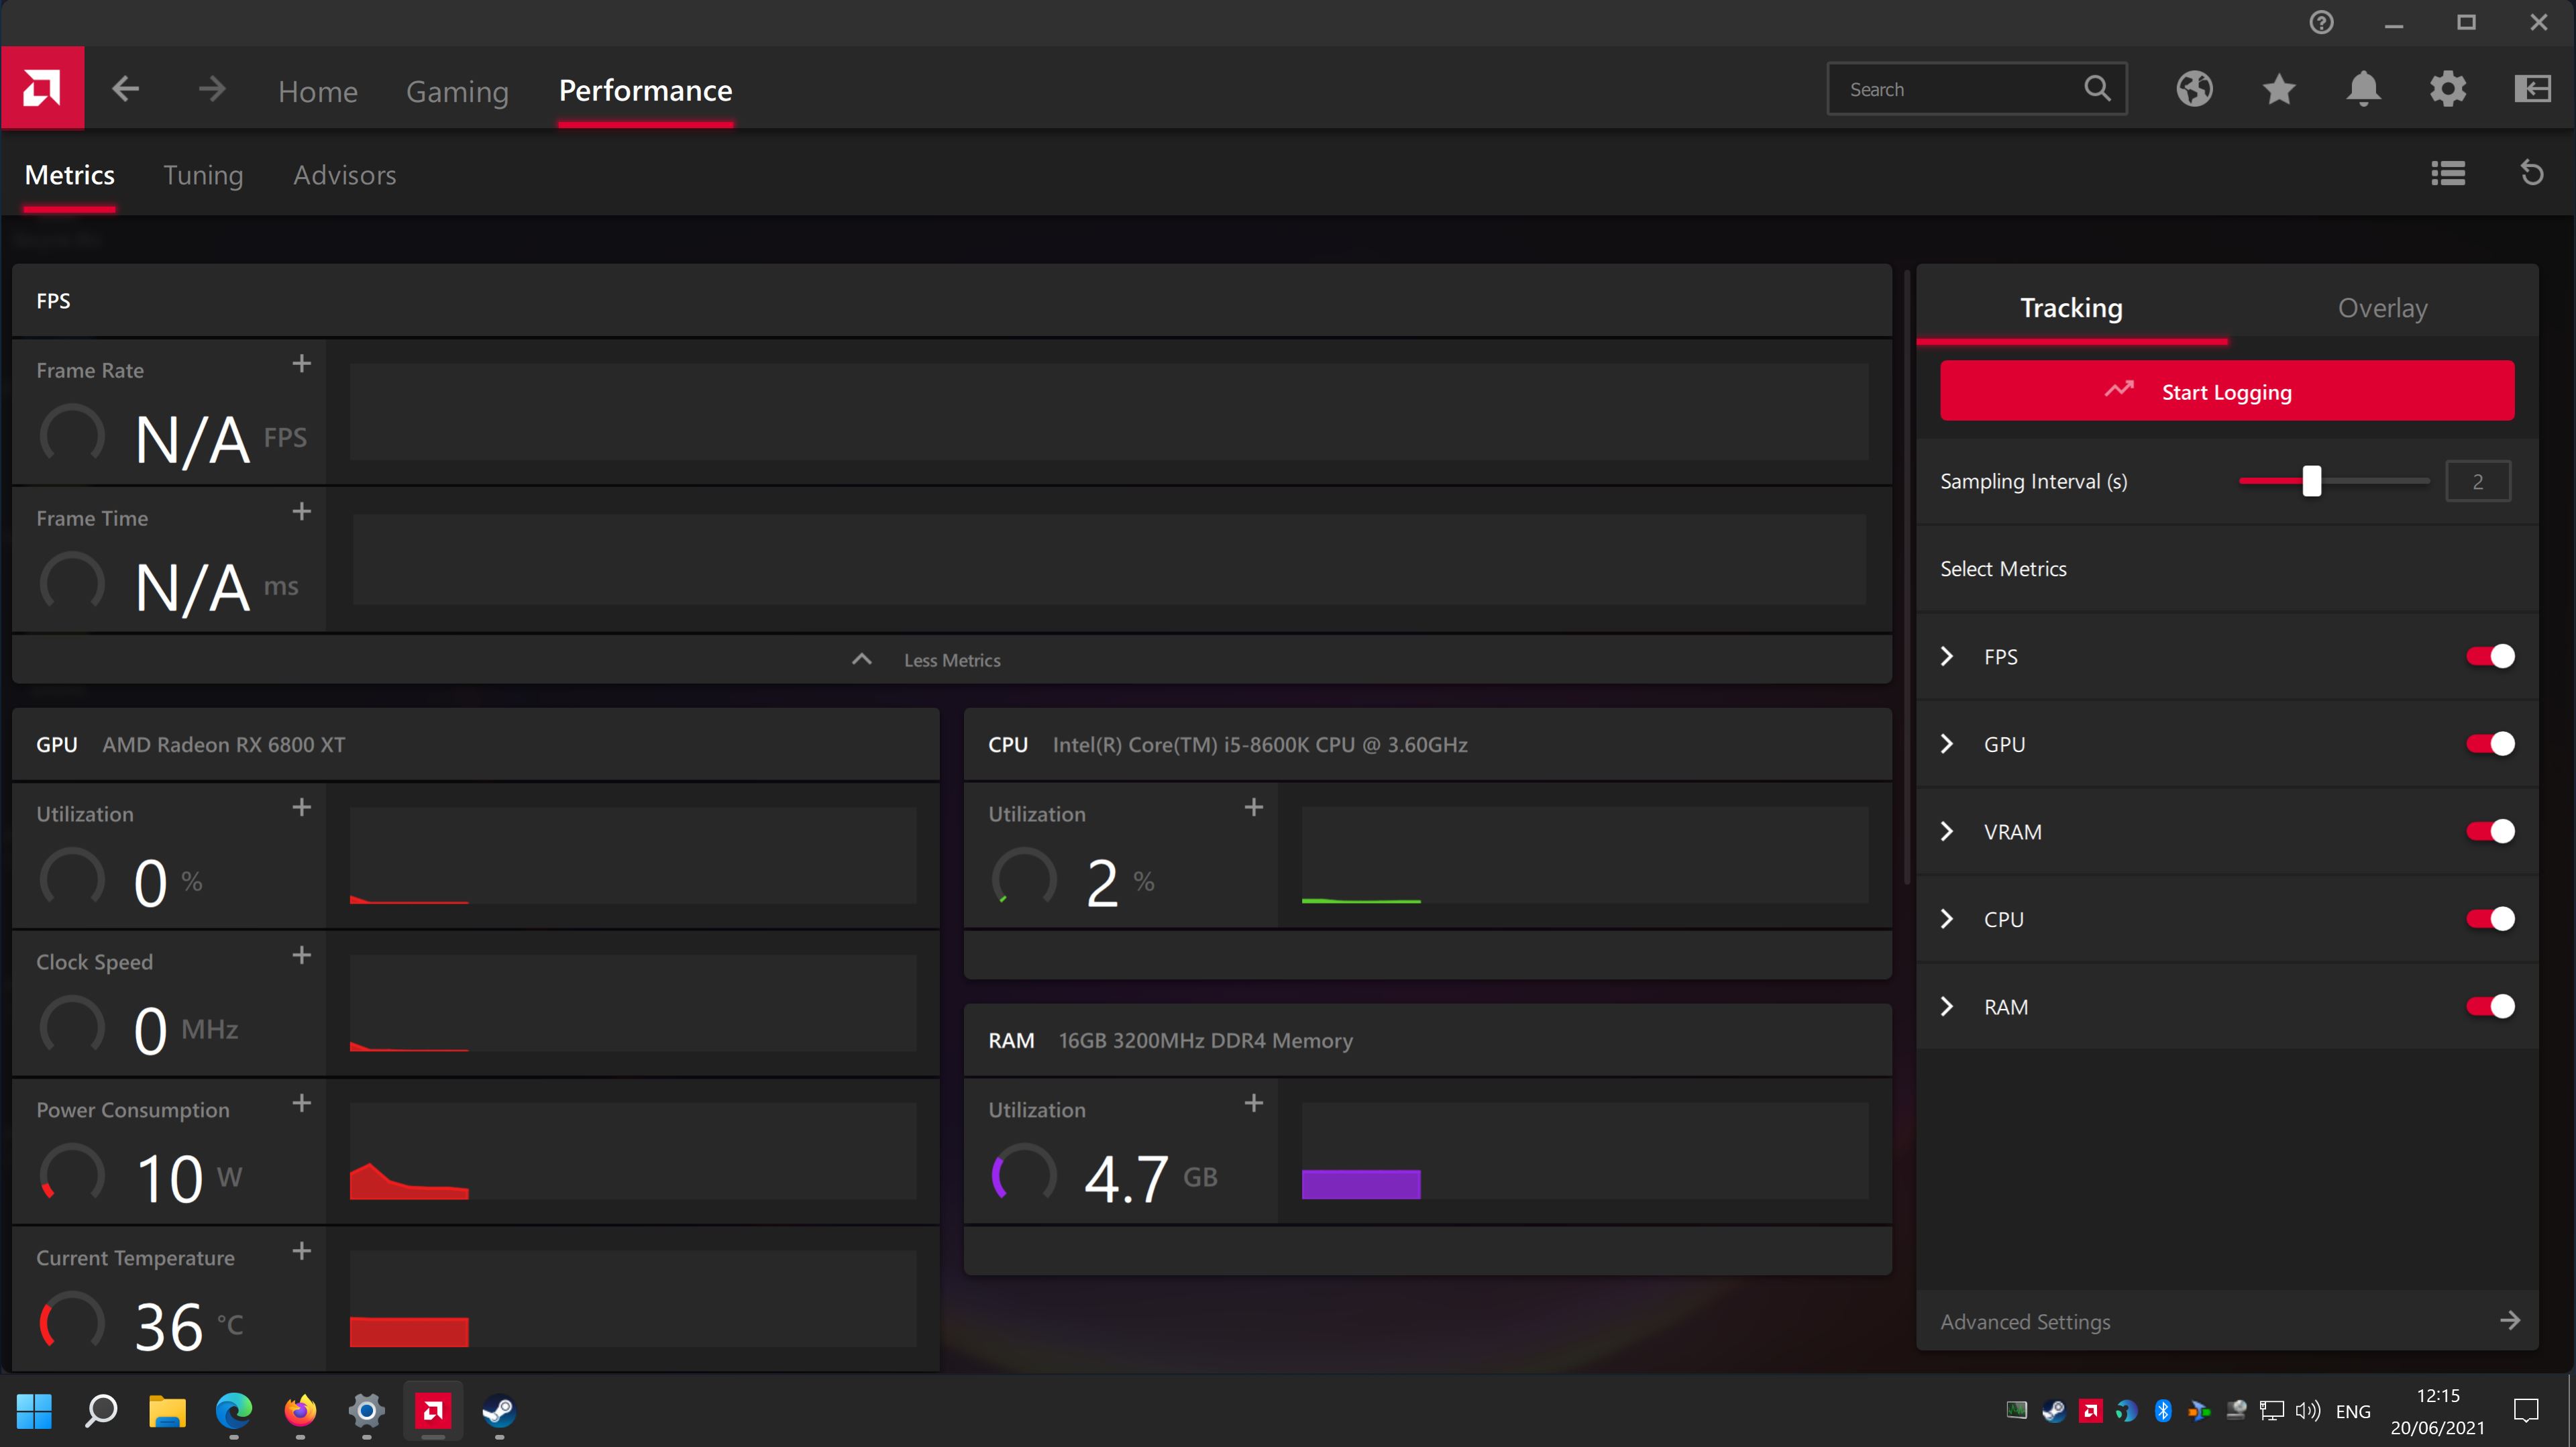
Task: Click the reset circular arrow icon
Action: coord(2531,174)
